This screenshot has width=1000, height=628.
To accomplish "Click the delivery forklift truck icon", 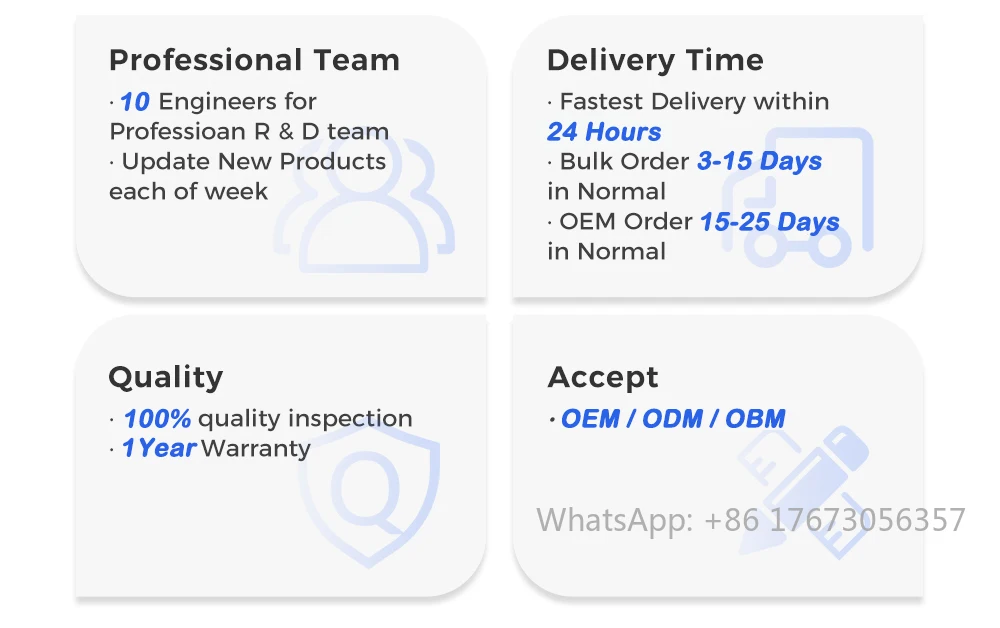I will [805, 200].
